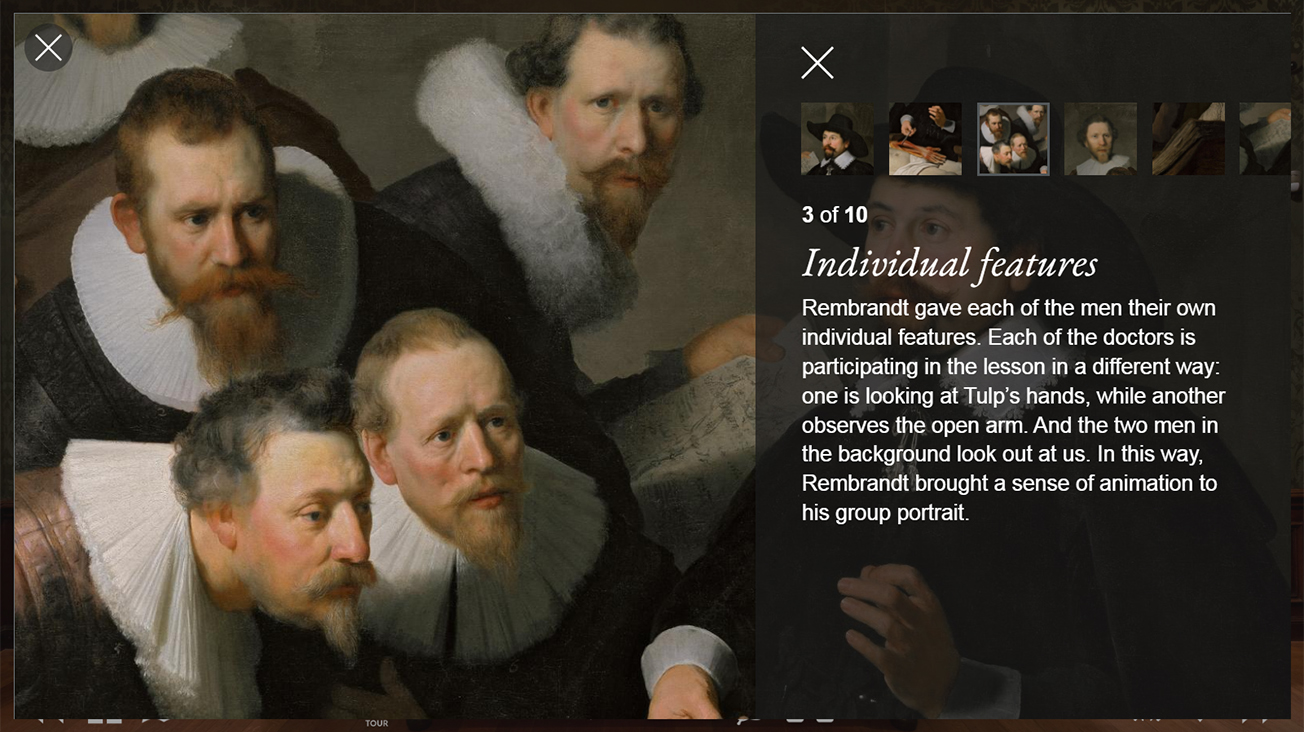Open the single bearded man portrait thumbnail
This screenshot has width=1304, height=732.
[x=1101, y=139]
